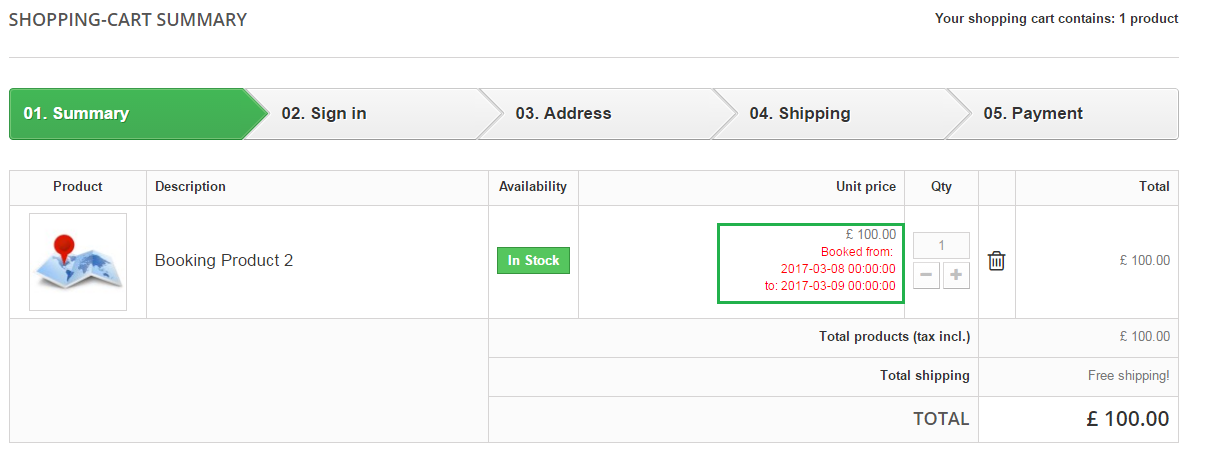Decrease quantity with the minus button
The height and width of the screenshot is (462, 1210).
point(927,276)
